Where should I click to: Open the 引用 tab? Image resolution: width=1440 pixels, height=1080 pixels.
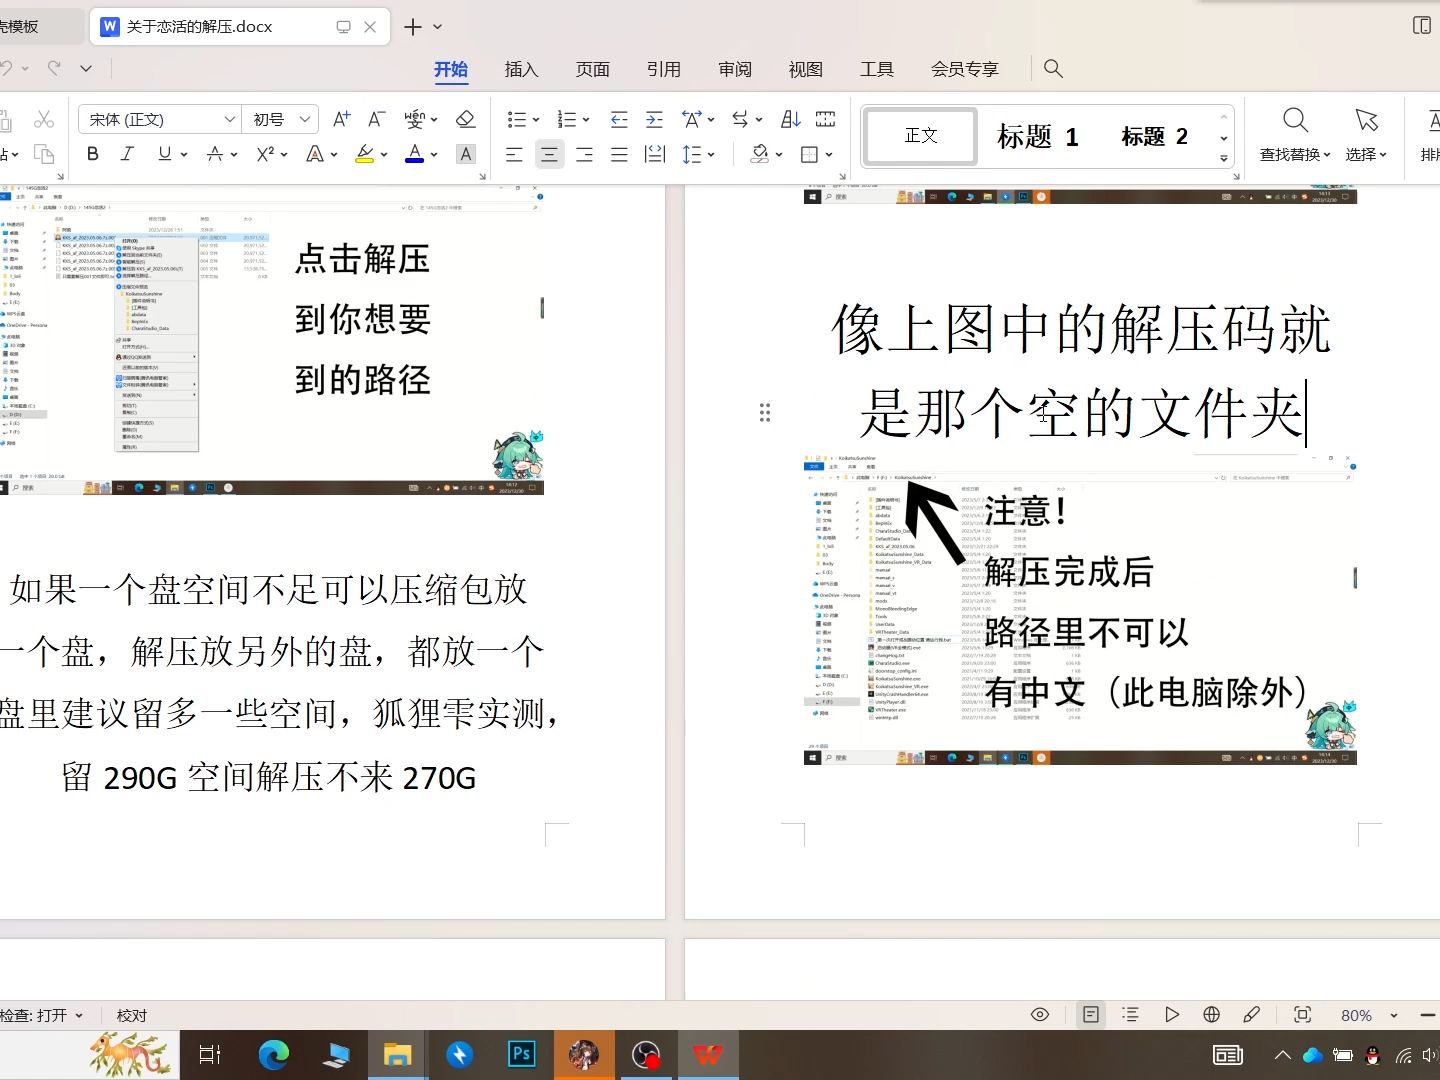[663, 69]
